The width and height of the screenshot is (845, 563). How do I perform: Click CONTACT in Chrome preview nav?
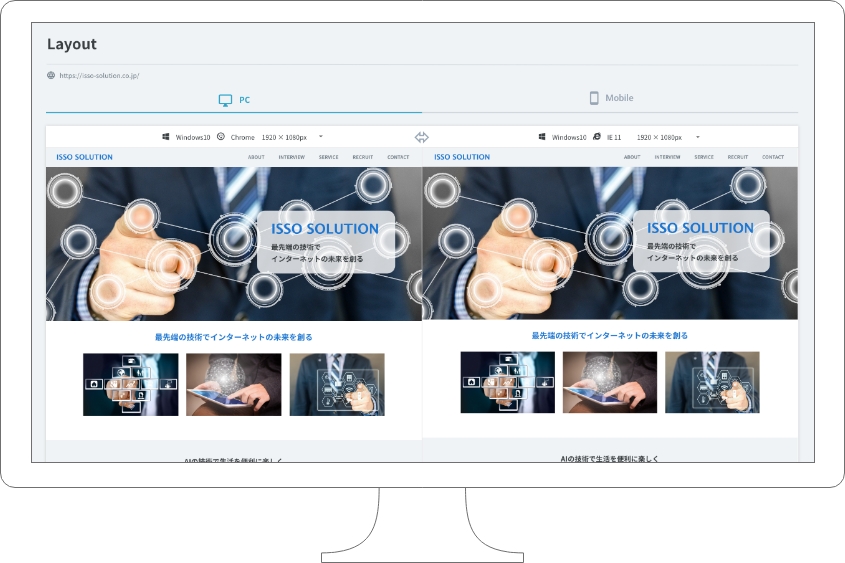point(398,157)
